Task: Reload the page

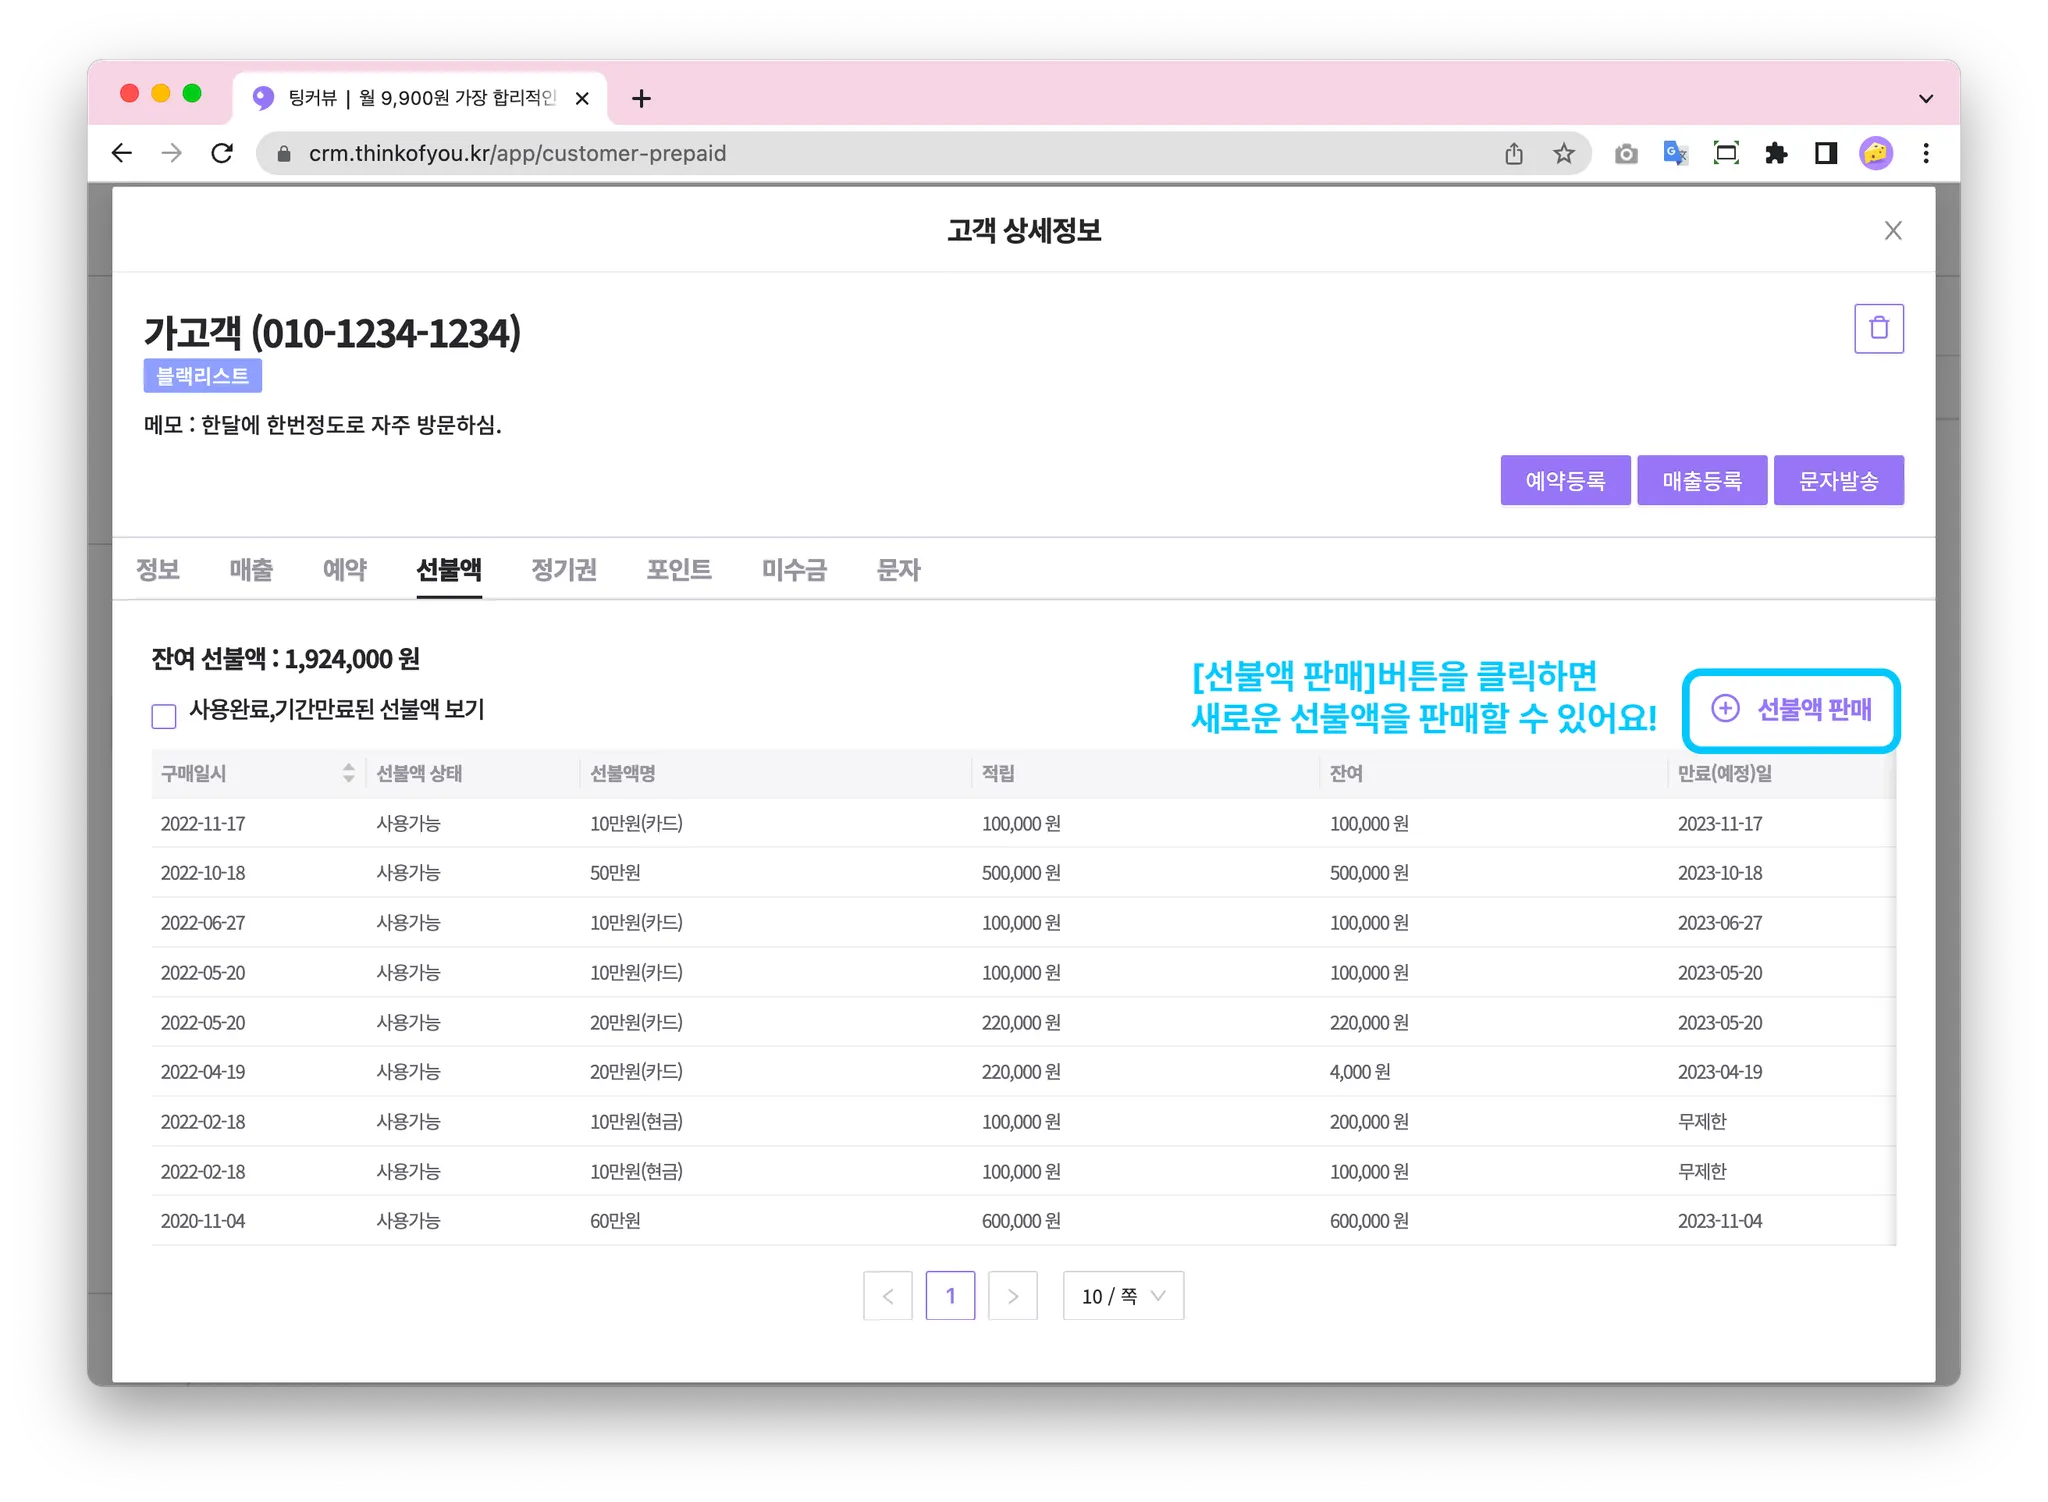Action: 222,153
